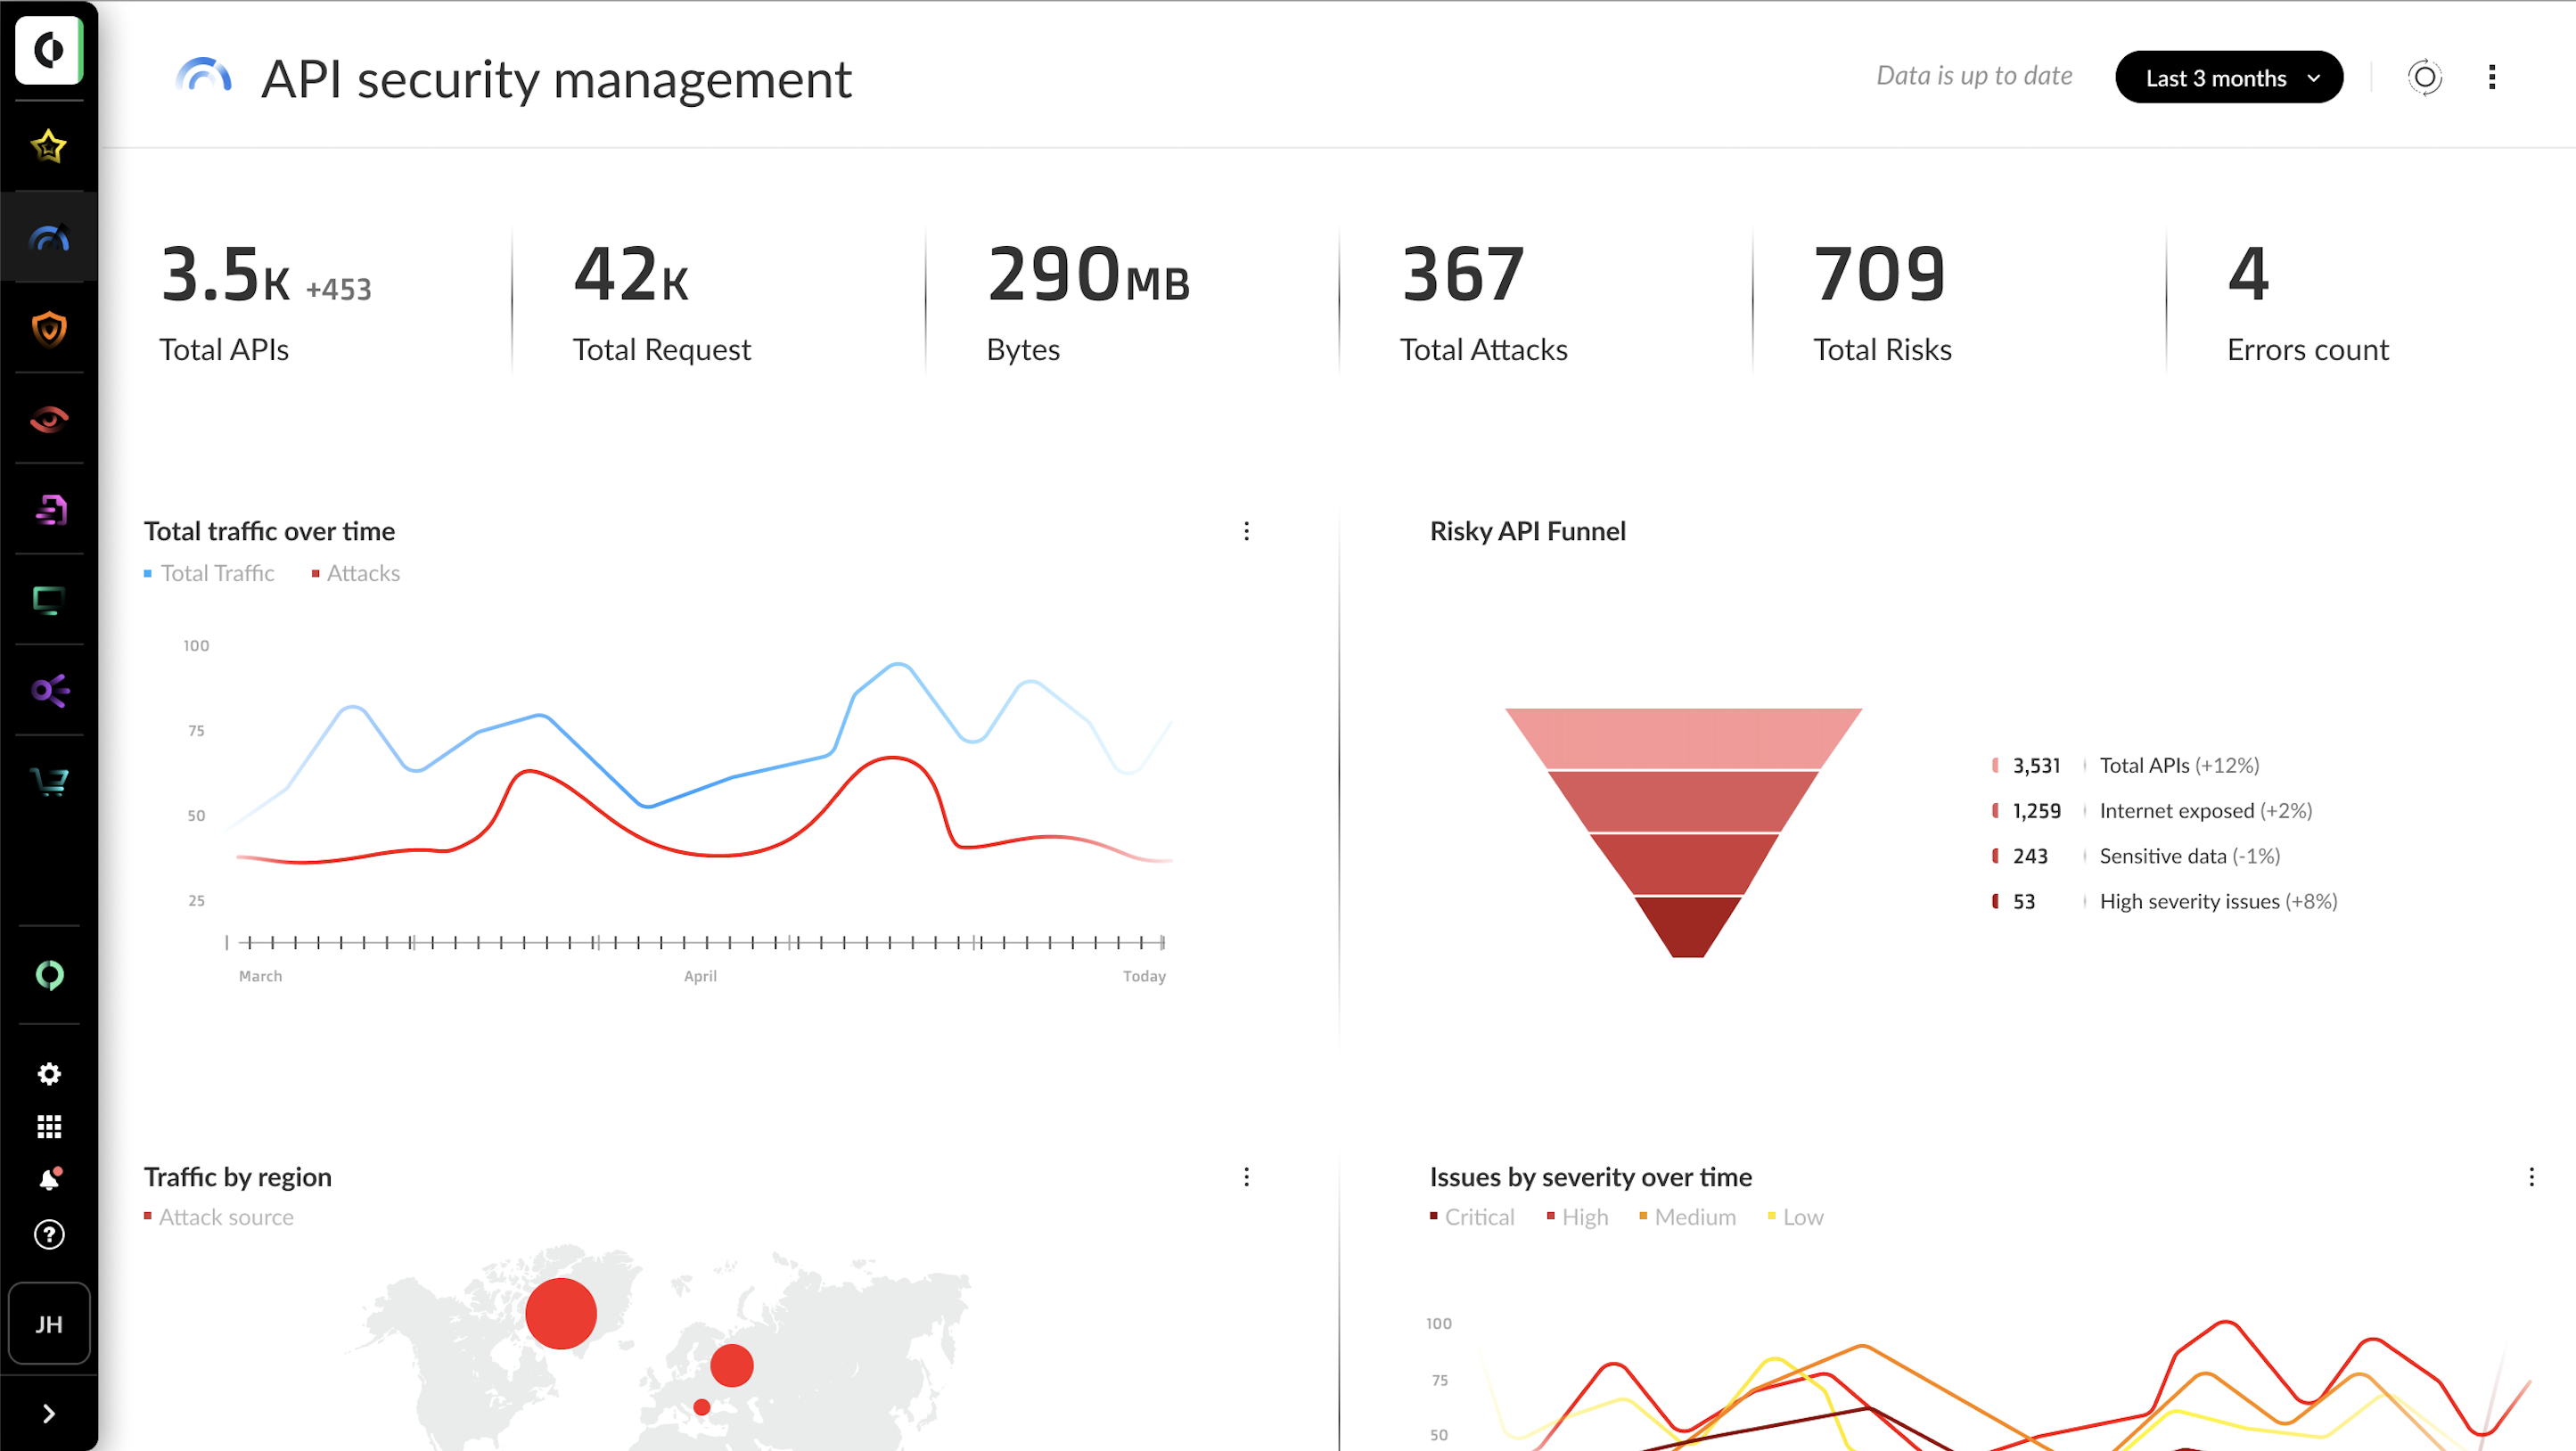This screenshot has height=1451, width=2576.
Task: Click the collapse sidebar arrow button
Action: click(x=48, y=1412)
